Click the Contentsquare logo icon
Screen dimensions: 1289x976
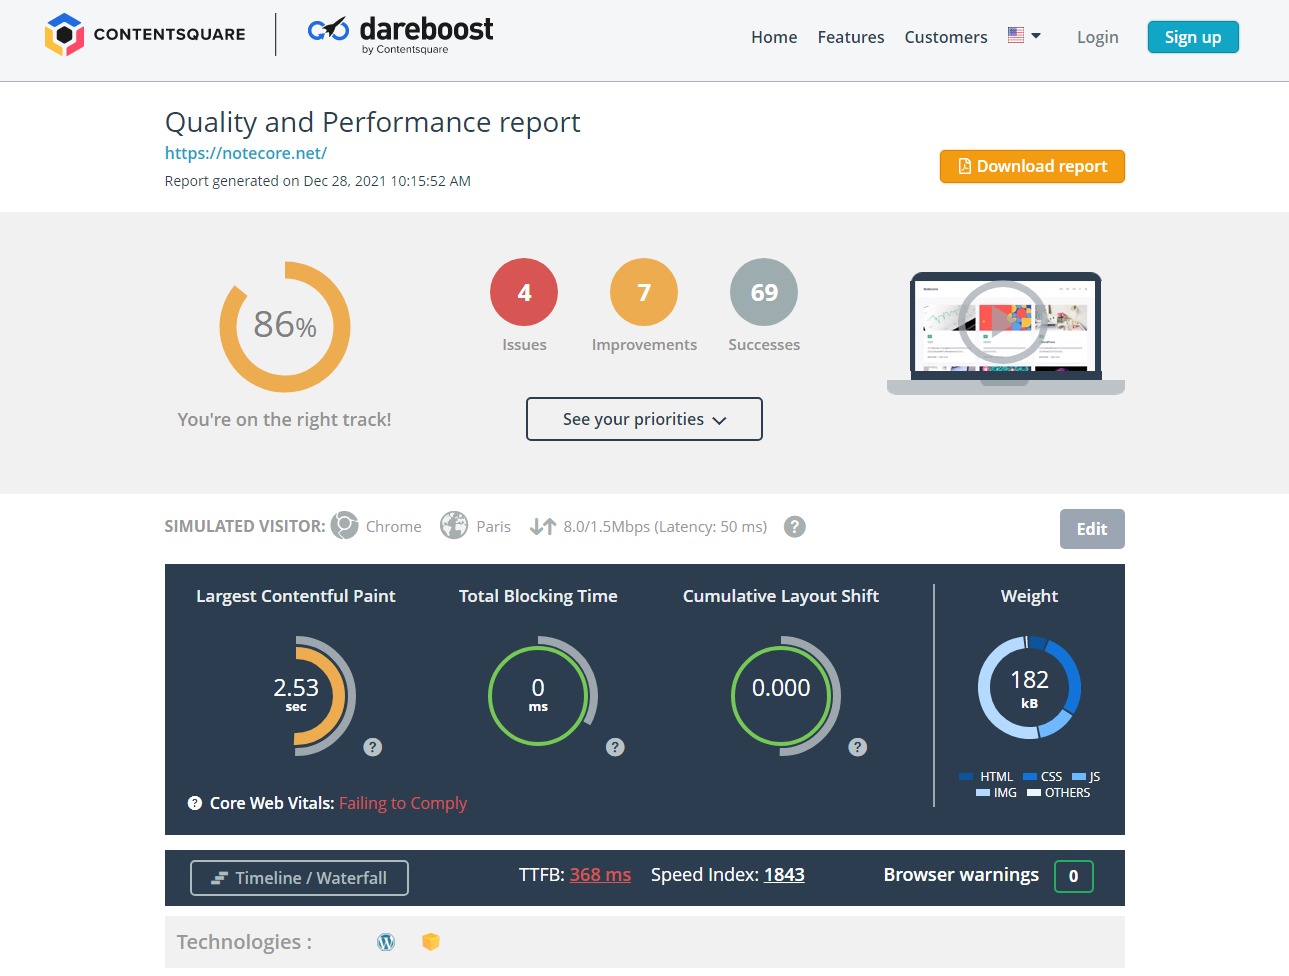point(64,35)
